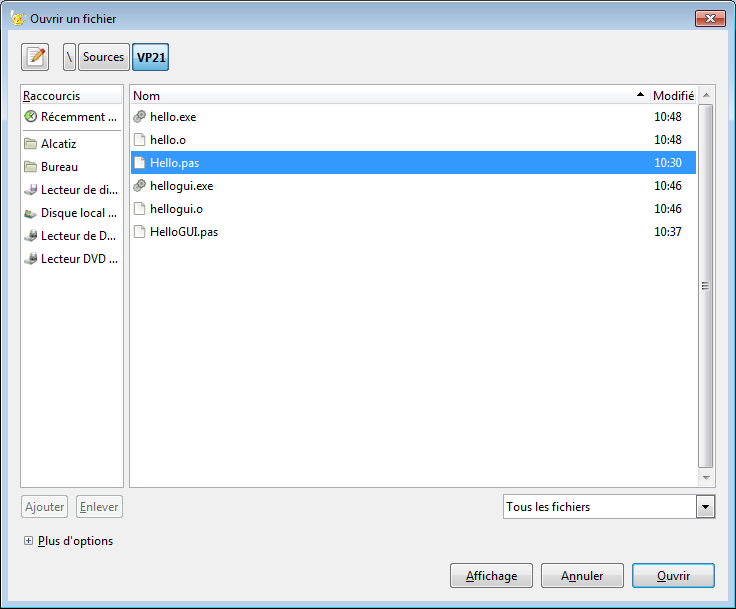The height and width of the screenshot is (609, 736).
Task: Select the VP21 path segment button
Action: [x=151, y=57]
